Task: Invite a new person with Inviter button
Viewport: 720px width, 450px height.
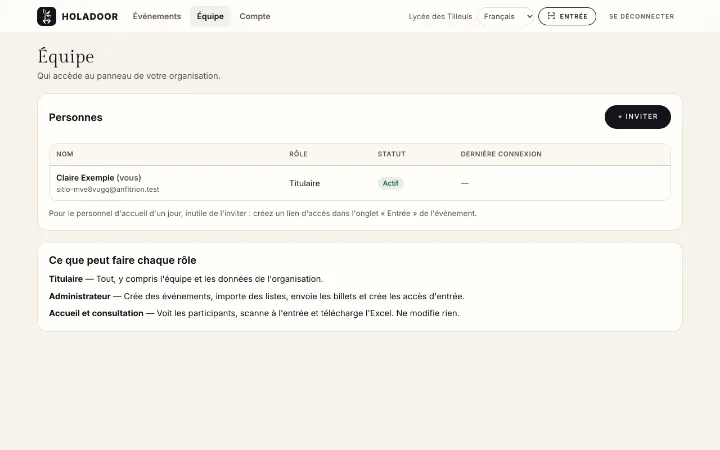Action: coord(637,117)
